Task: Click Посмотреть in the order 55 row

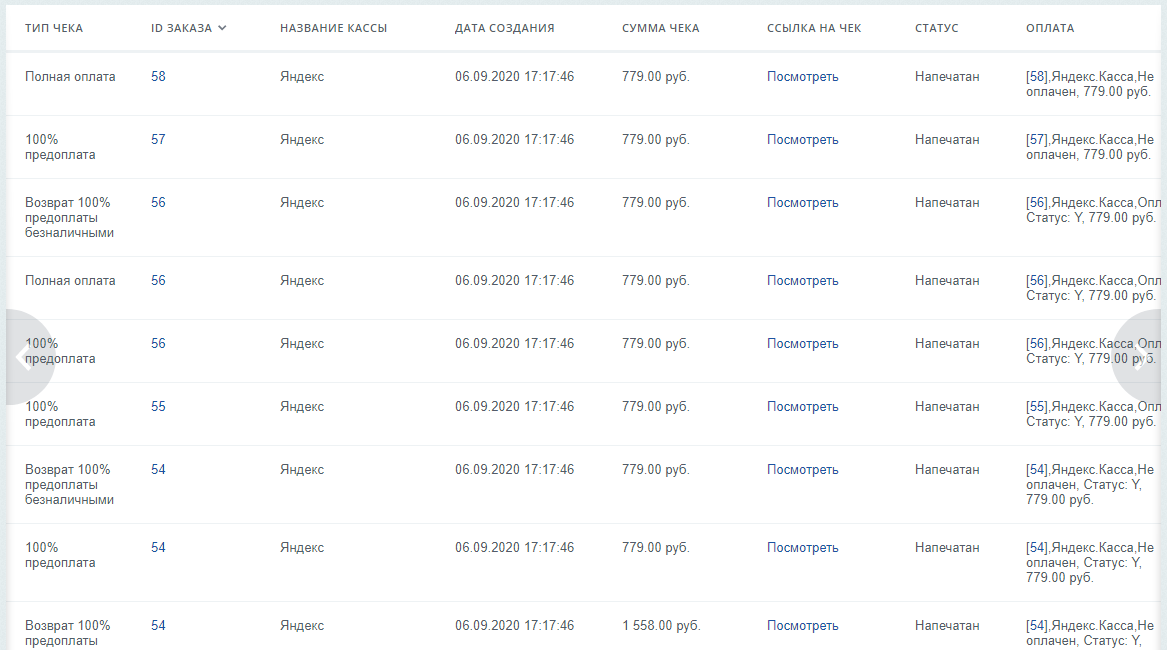Action: 802,407
